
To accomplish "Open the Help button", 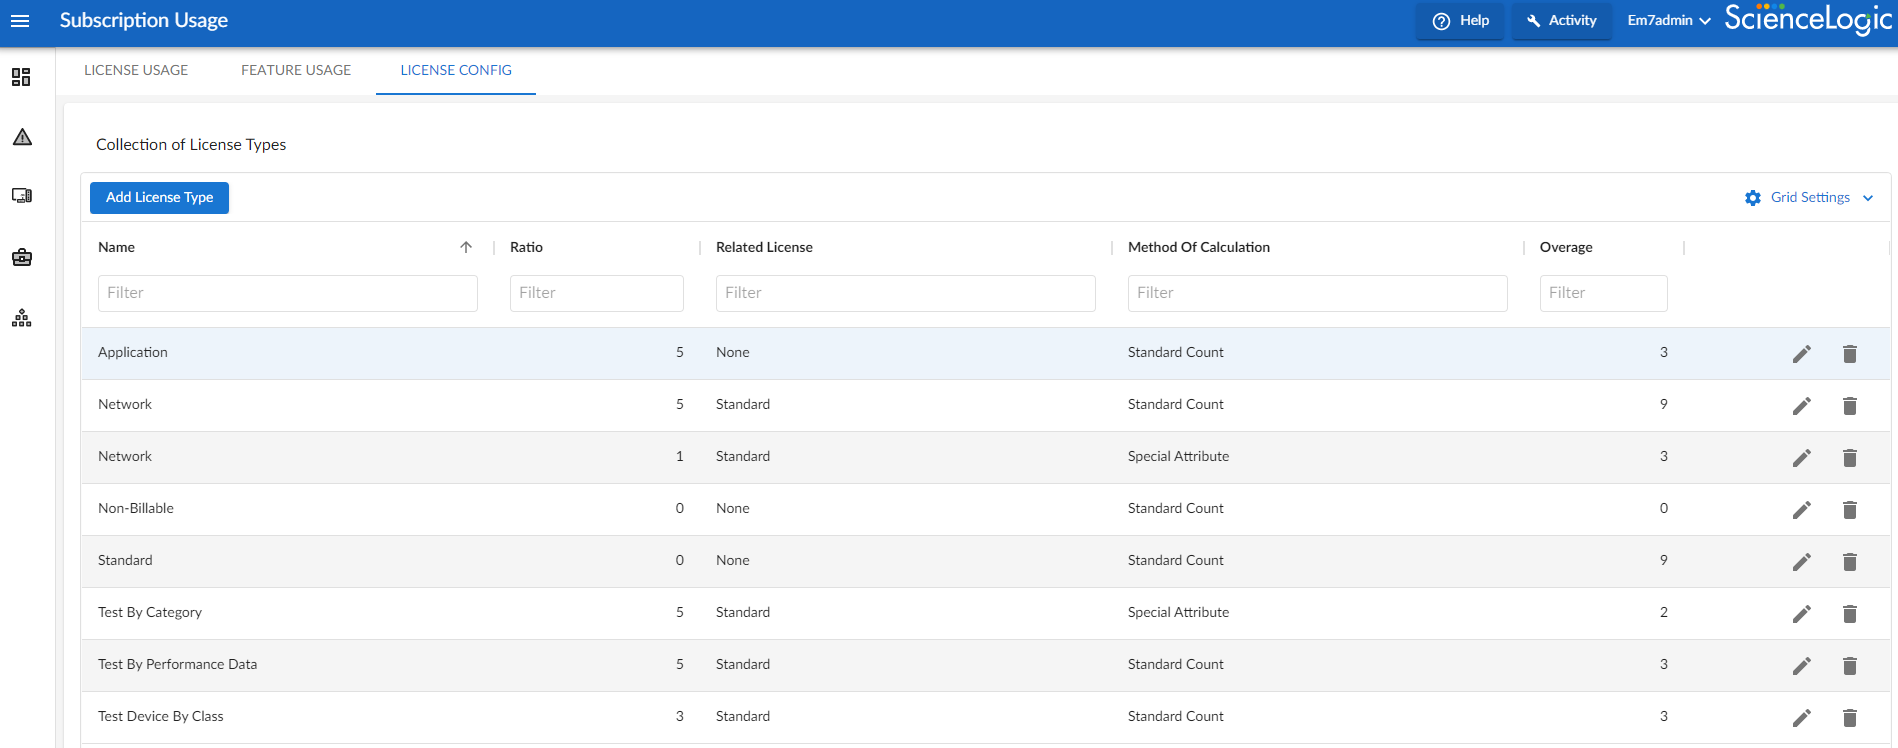I will click(1460, 21).
